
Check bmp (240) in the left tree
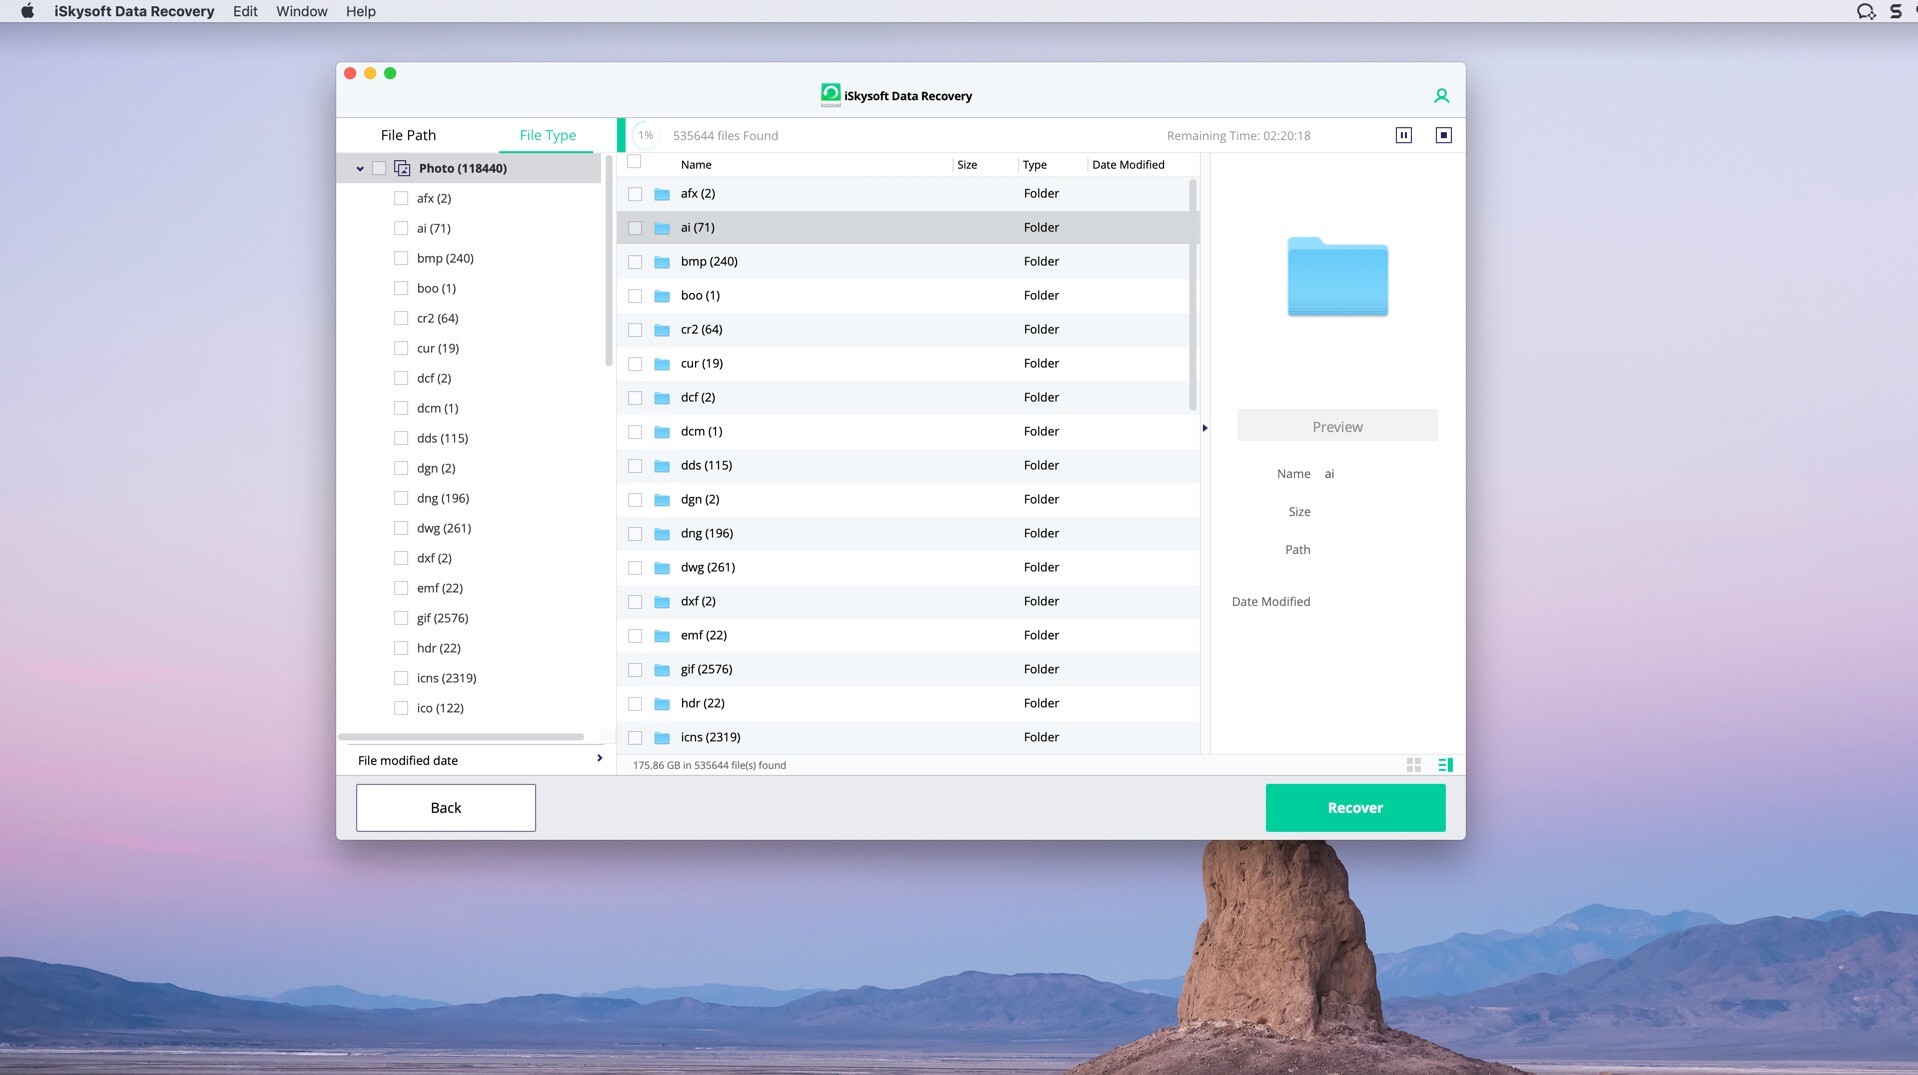401,258
